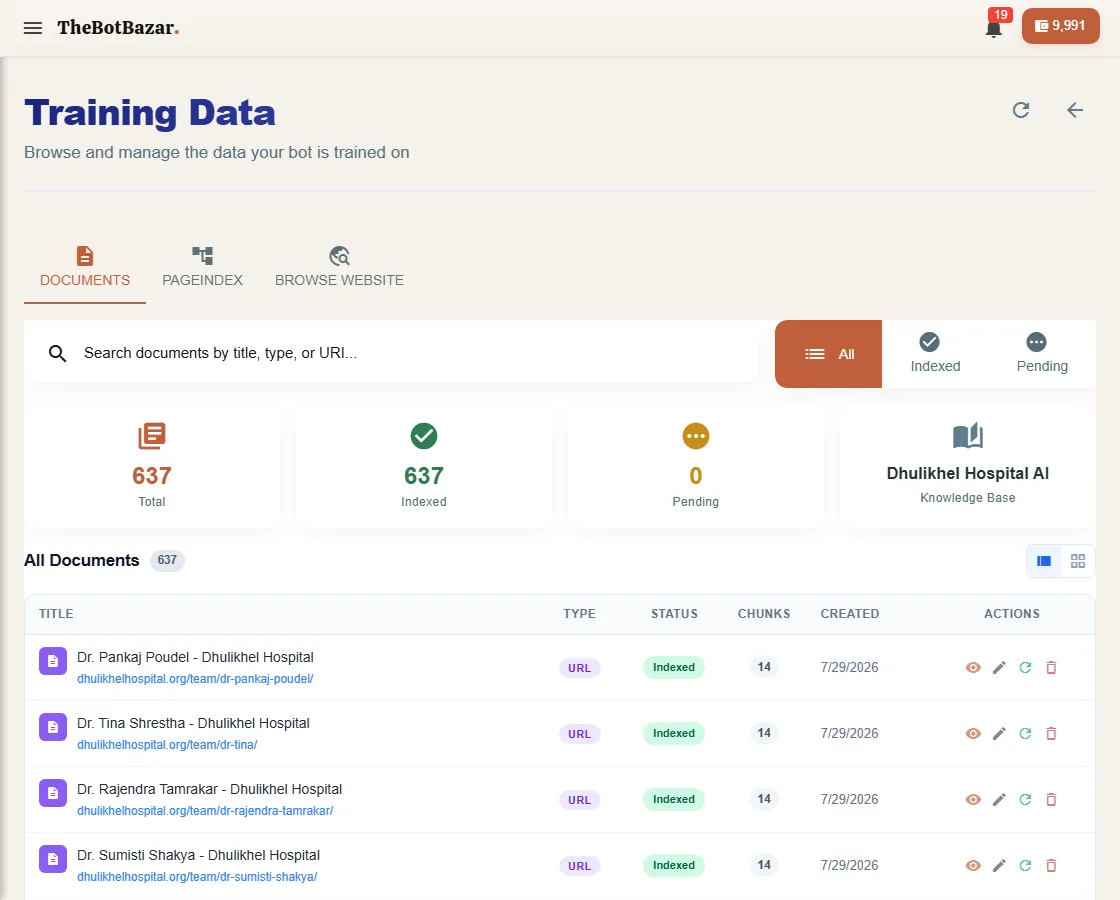Delete the Dr. Tina Shrestha document
This screenshot has height=900, width=1120.
[x=1051, y=734]
